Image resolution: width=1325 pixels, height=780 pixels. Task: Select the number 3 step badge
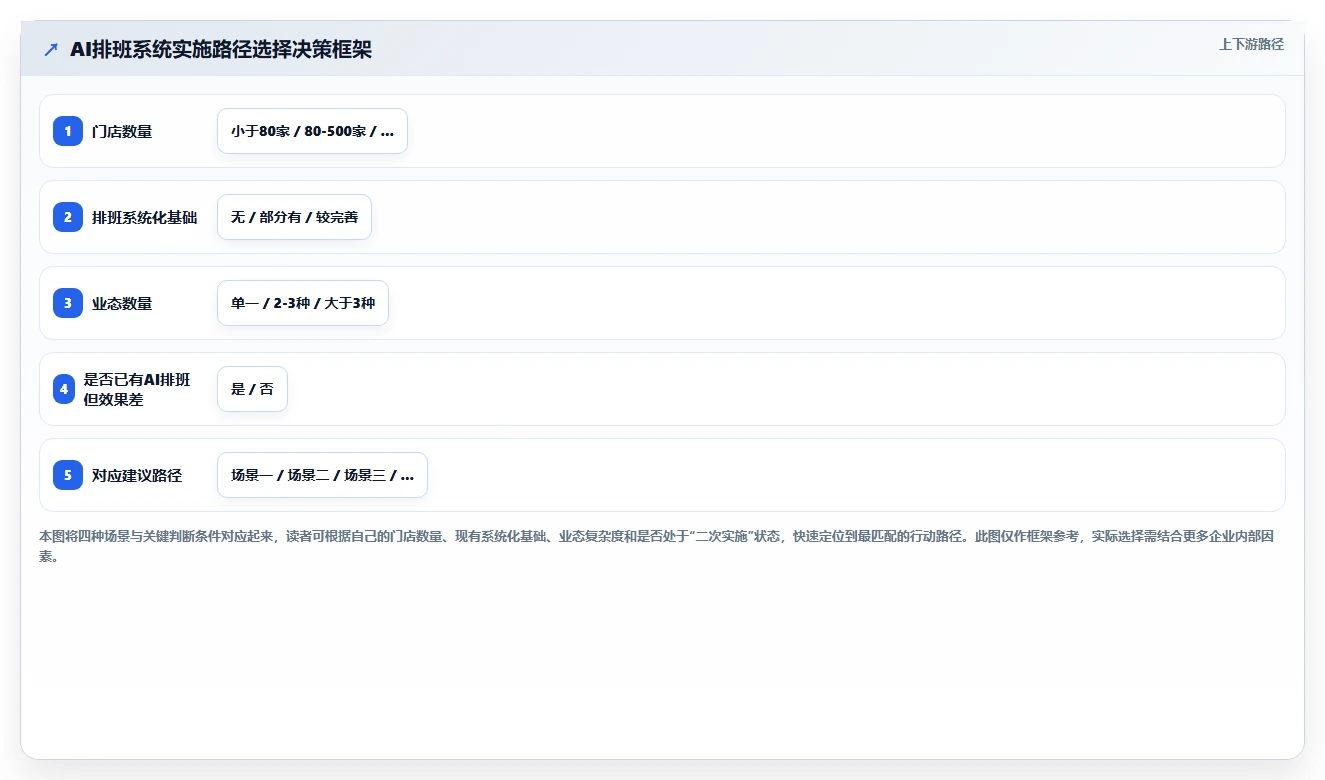pos(68,303)
